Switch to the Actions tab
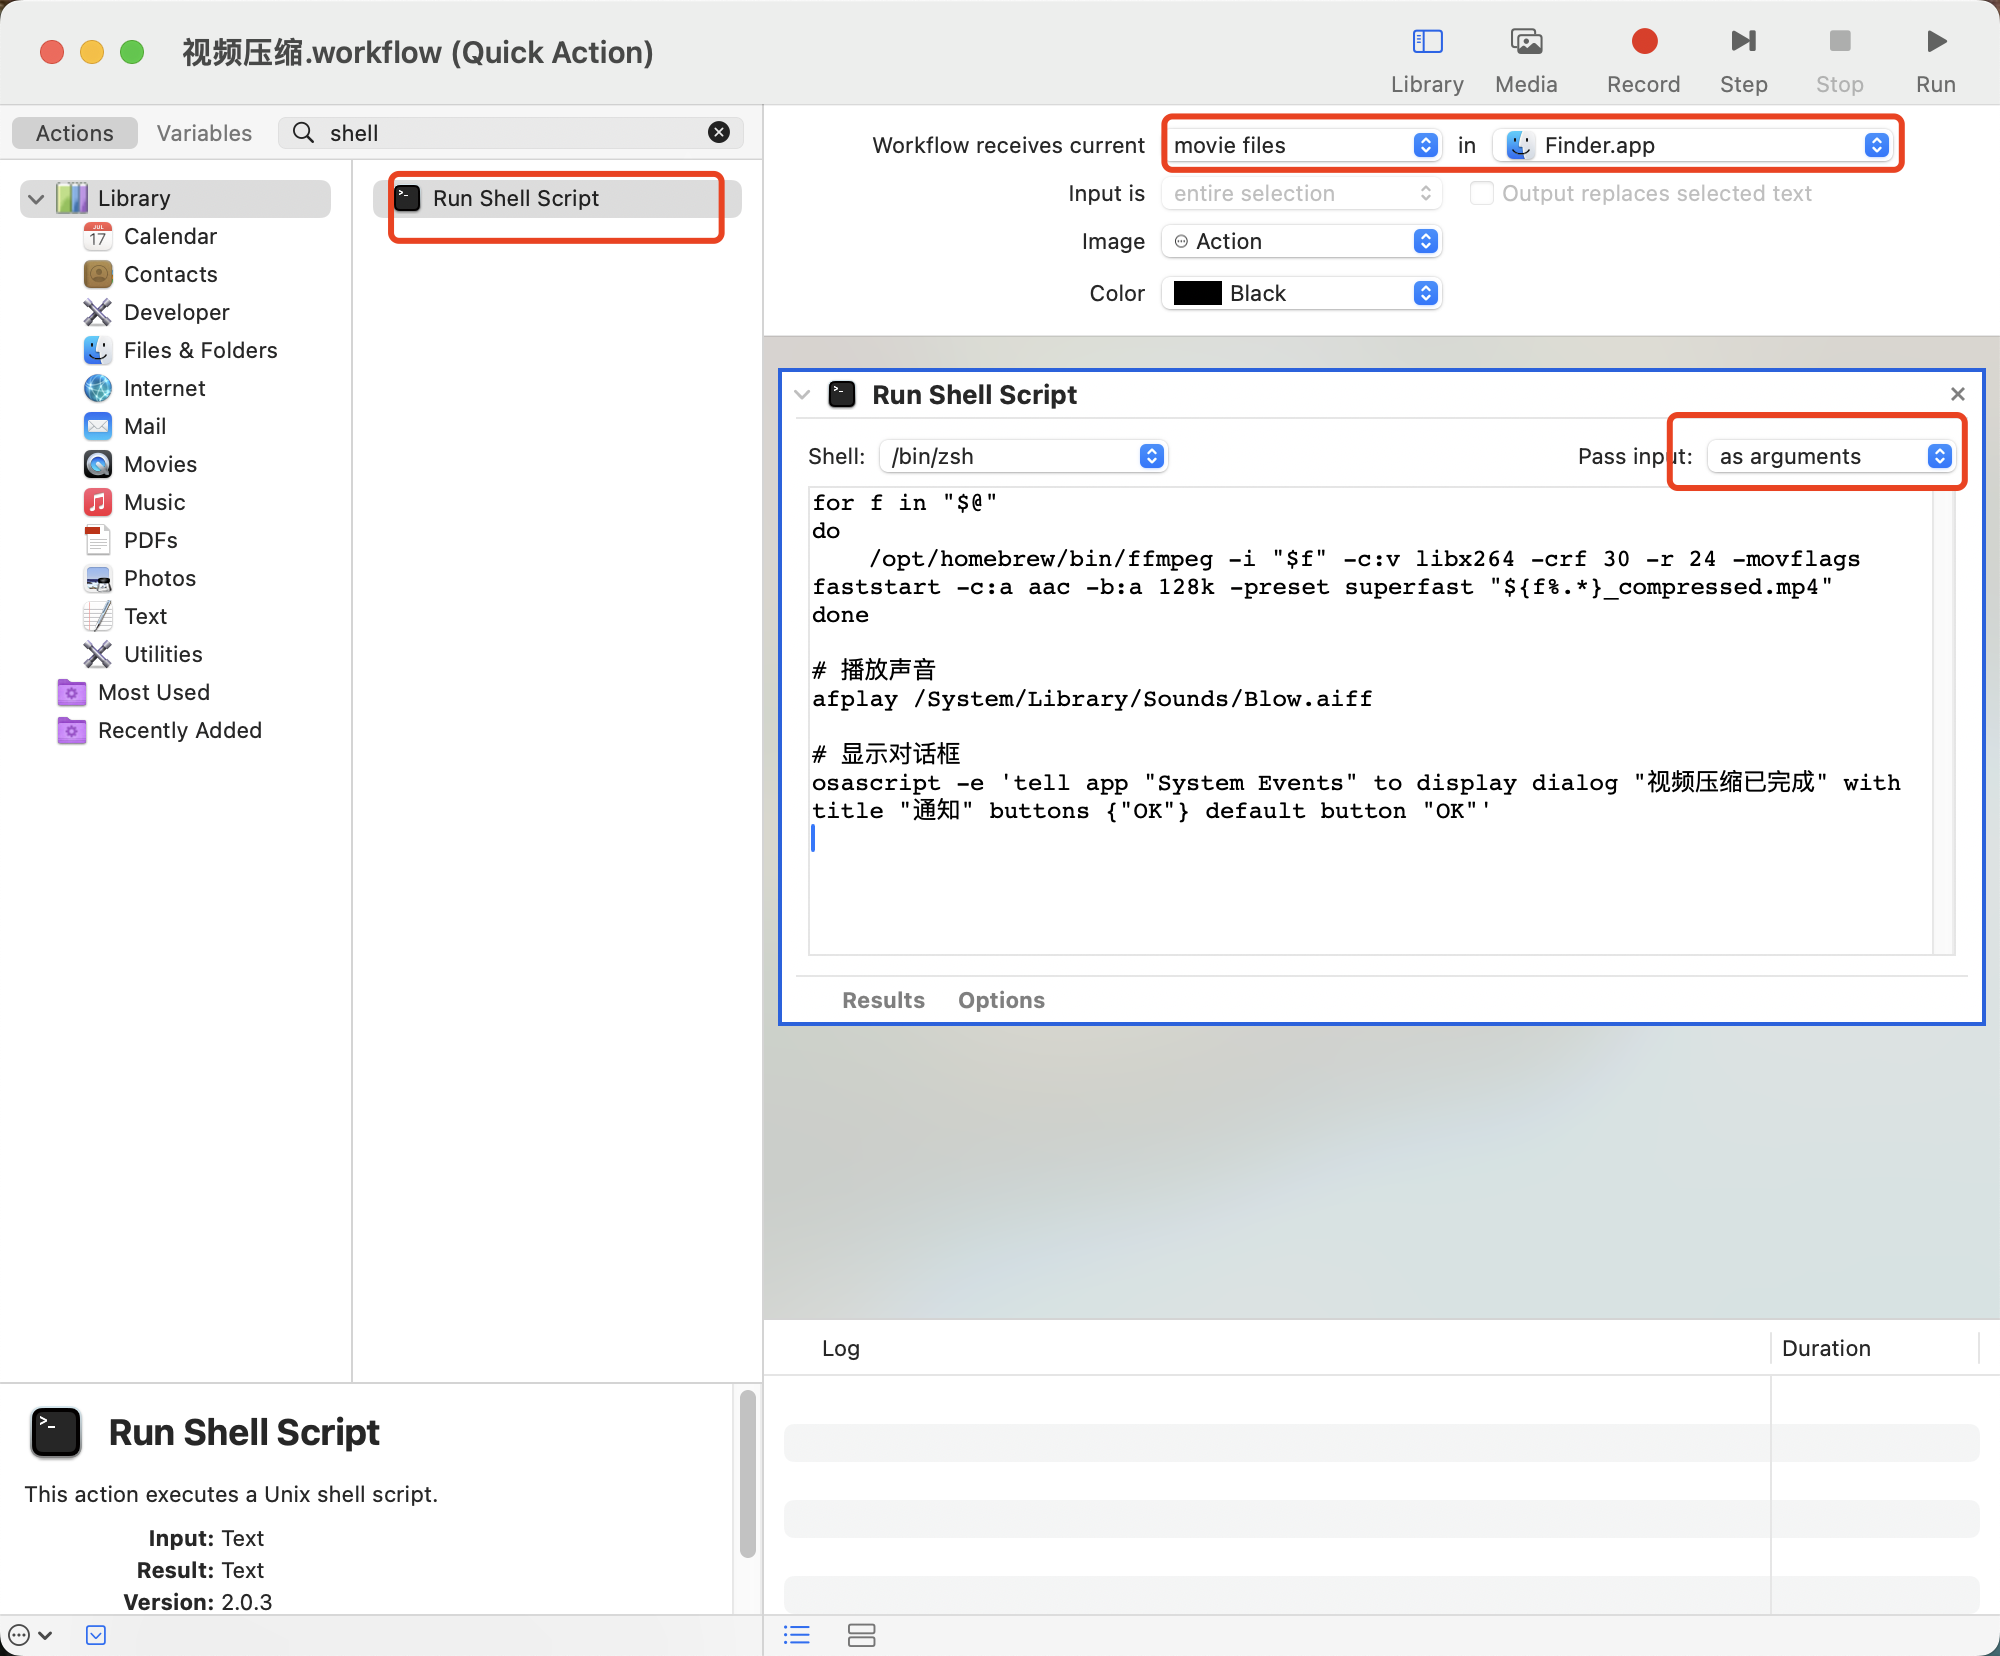 tap(75, 133)
